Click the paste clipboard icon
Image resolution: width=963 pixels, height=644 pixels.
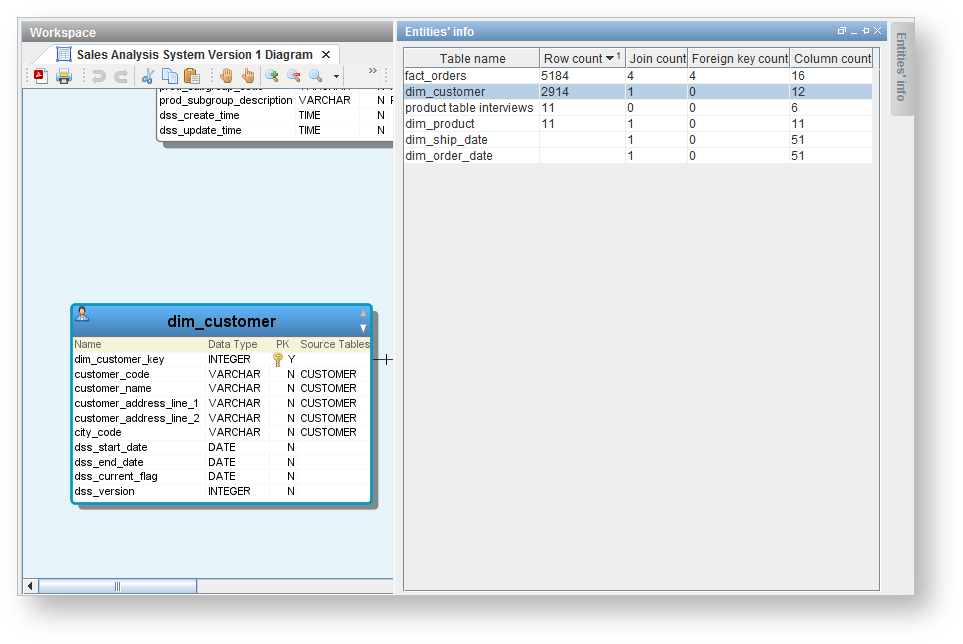pyautogui.click(x=192, y=76)
